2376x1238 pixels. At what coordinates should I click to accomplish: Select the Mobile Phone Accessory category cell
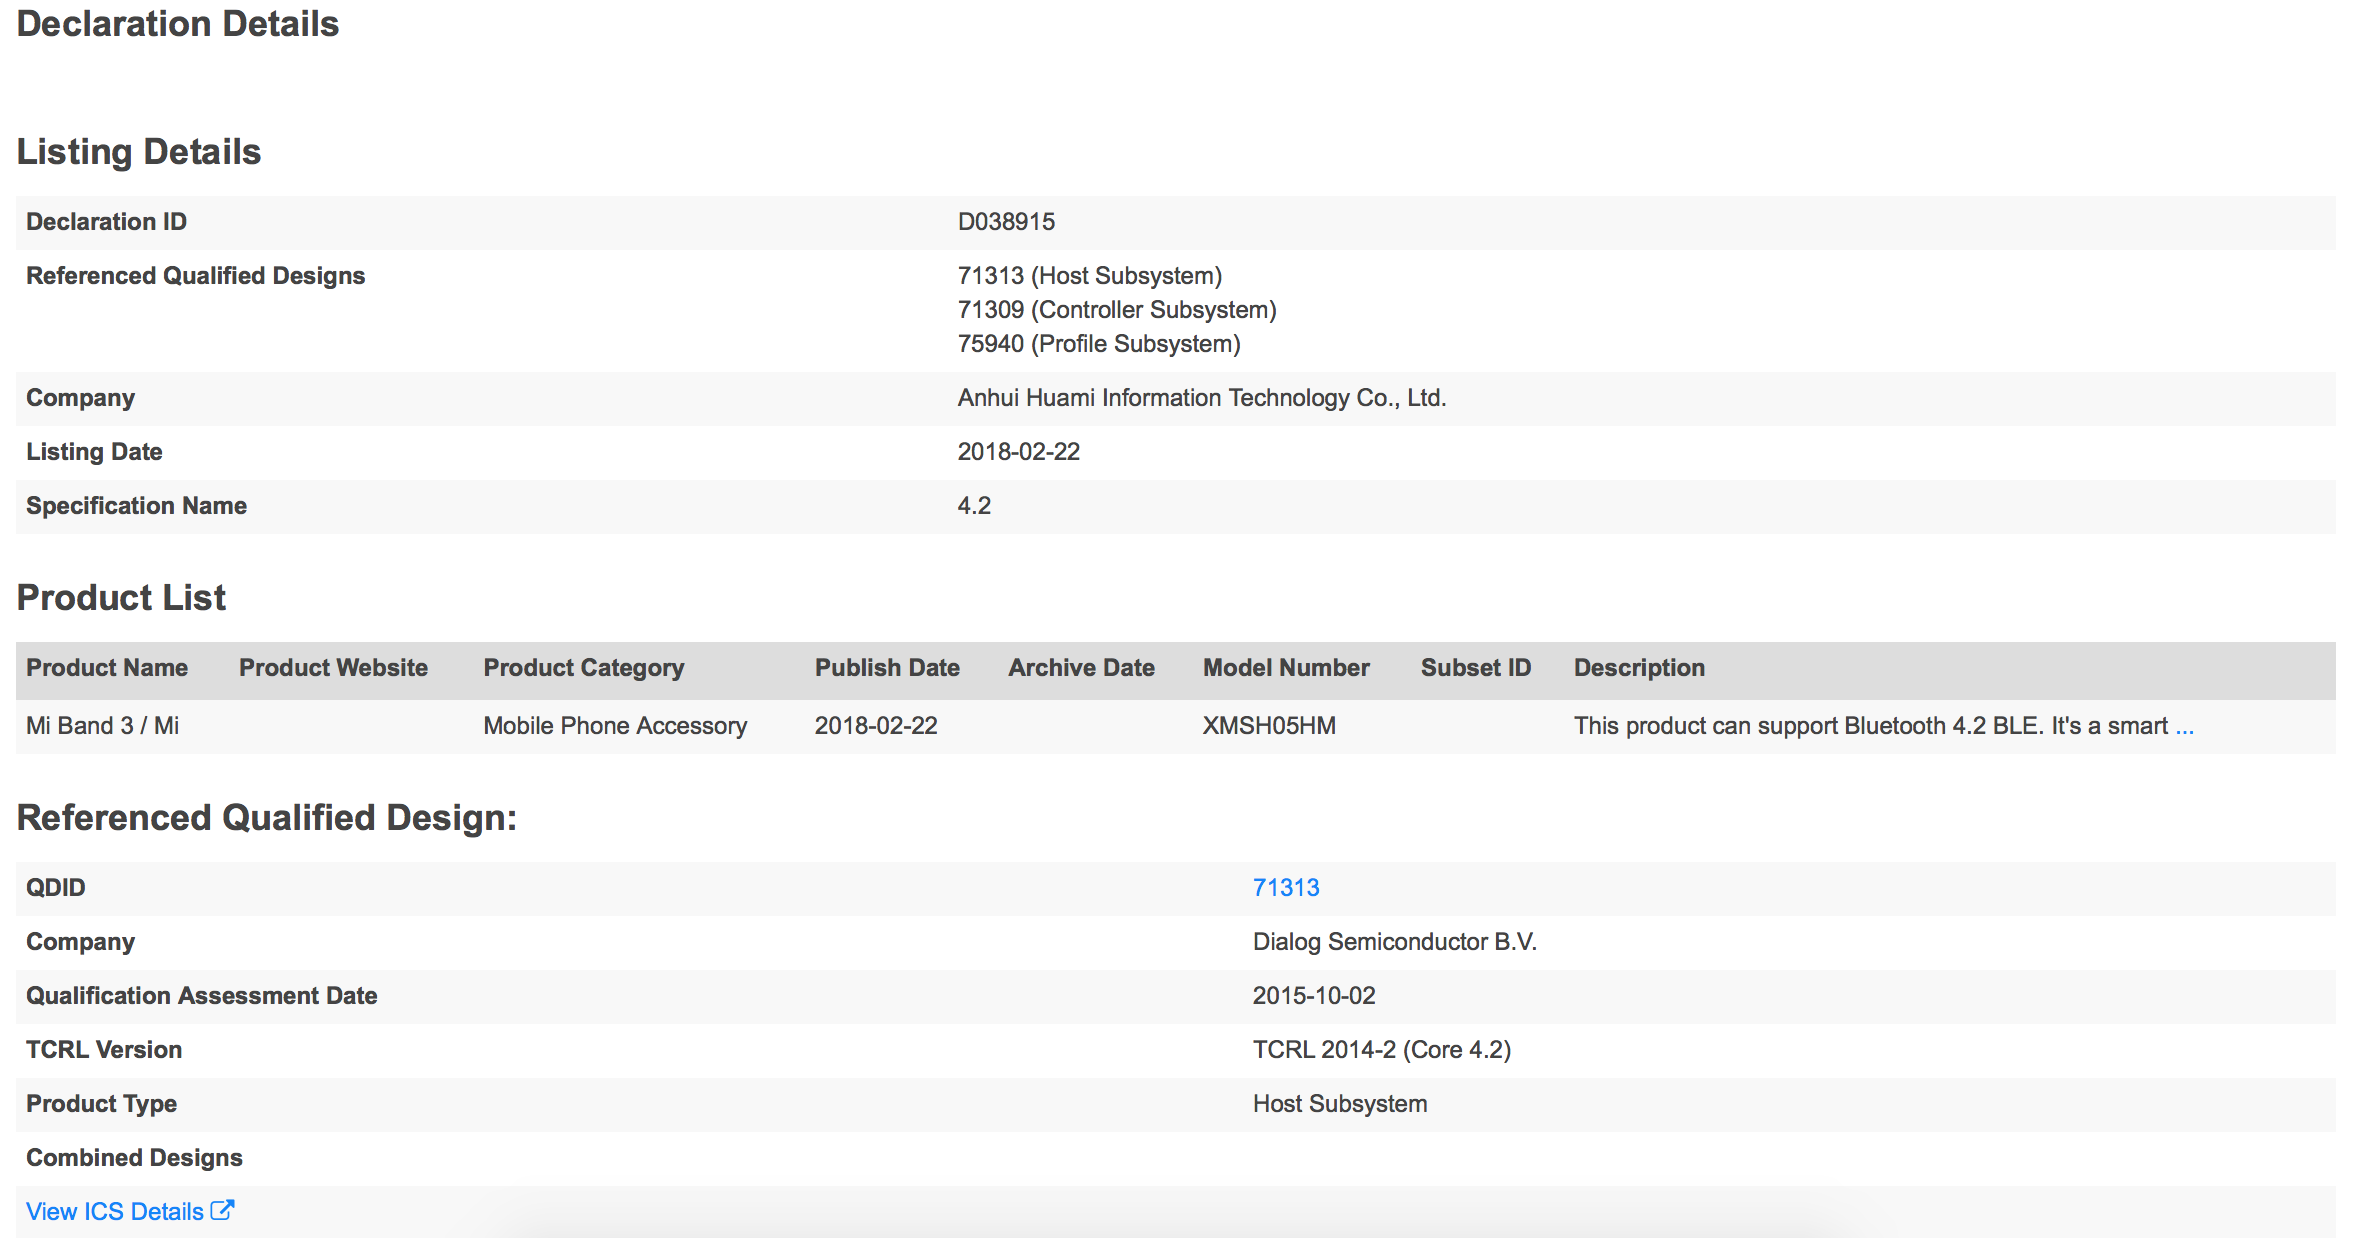615,726
